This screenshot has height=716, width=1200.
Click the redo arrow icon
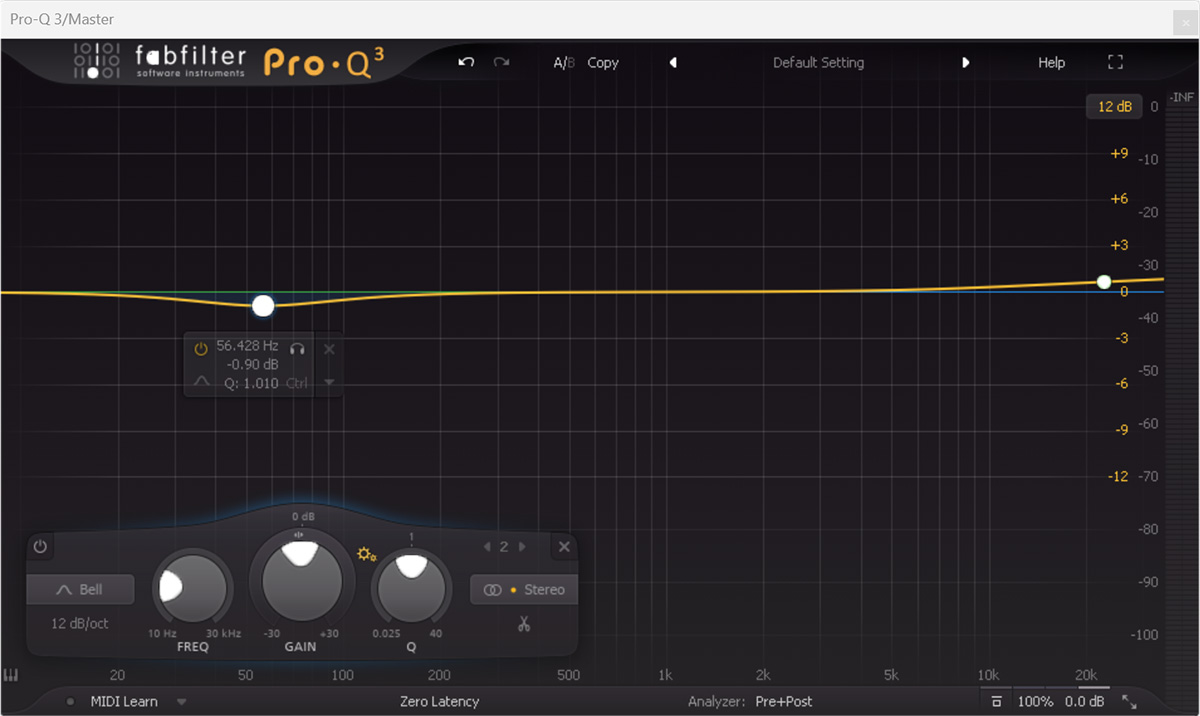[x=501, y=62]
